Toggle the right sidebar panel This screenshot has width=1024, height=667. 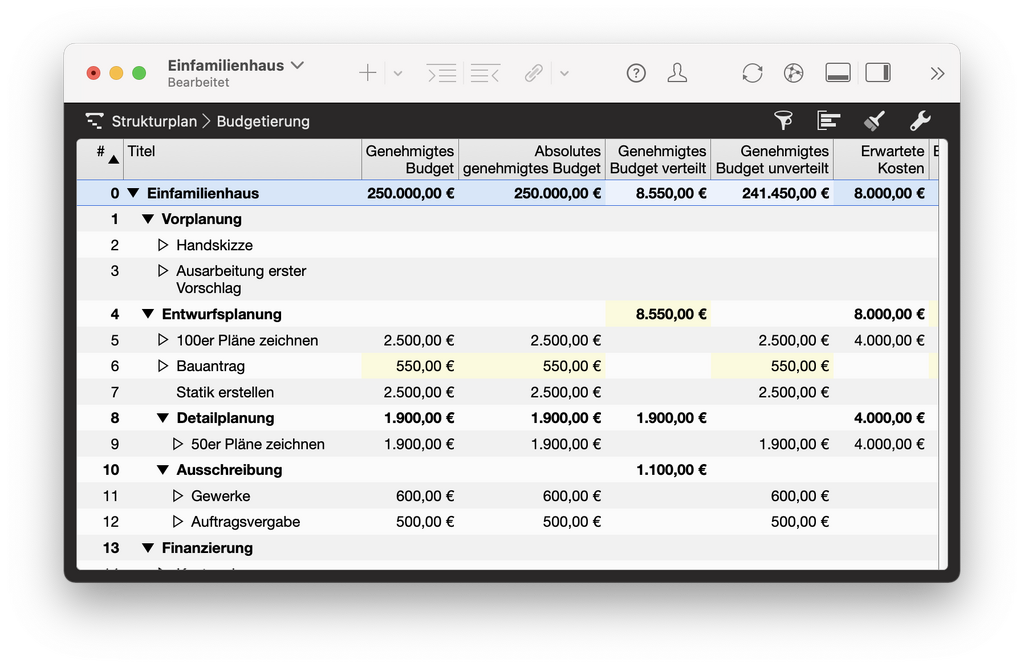[x=878, y=73]
